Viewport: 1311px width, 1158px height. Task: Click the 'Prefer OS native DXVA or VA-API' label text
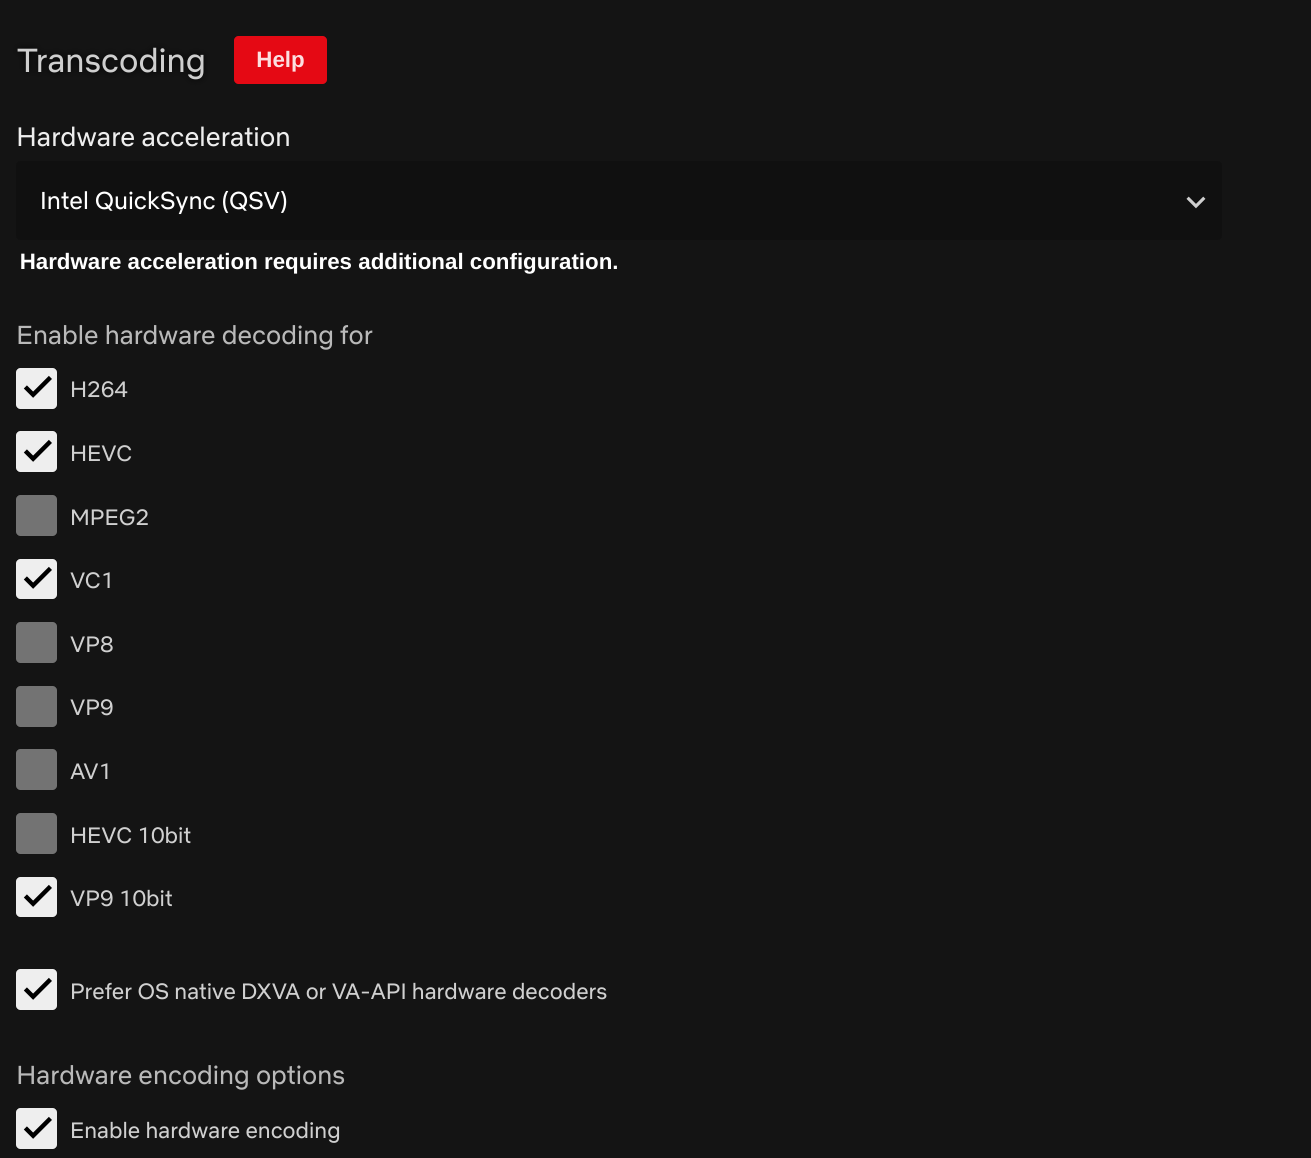(x=338, y=991)
